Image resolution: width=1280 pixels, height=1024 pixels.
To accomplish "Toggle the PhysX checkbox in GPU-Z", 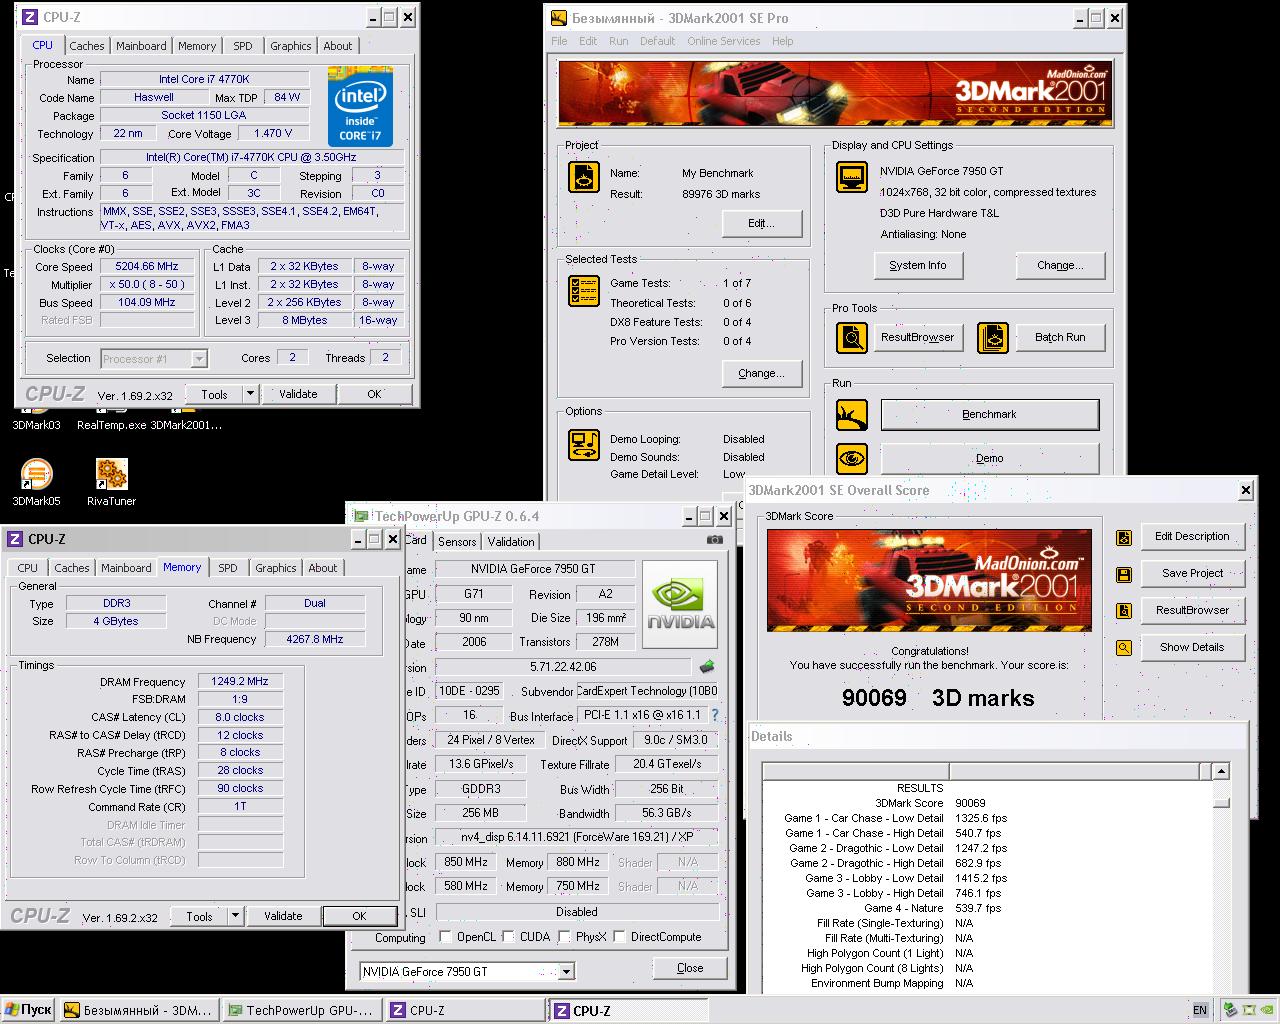I will [565, 937].
